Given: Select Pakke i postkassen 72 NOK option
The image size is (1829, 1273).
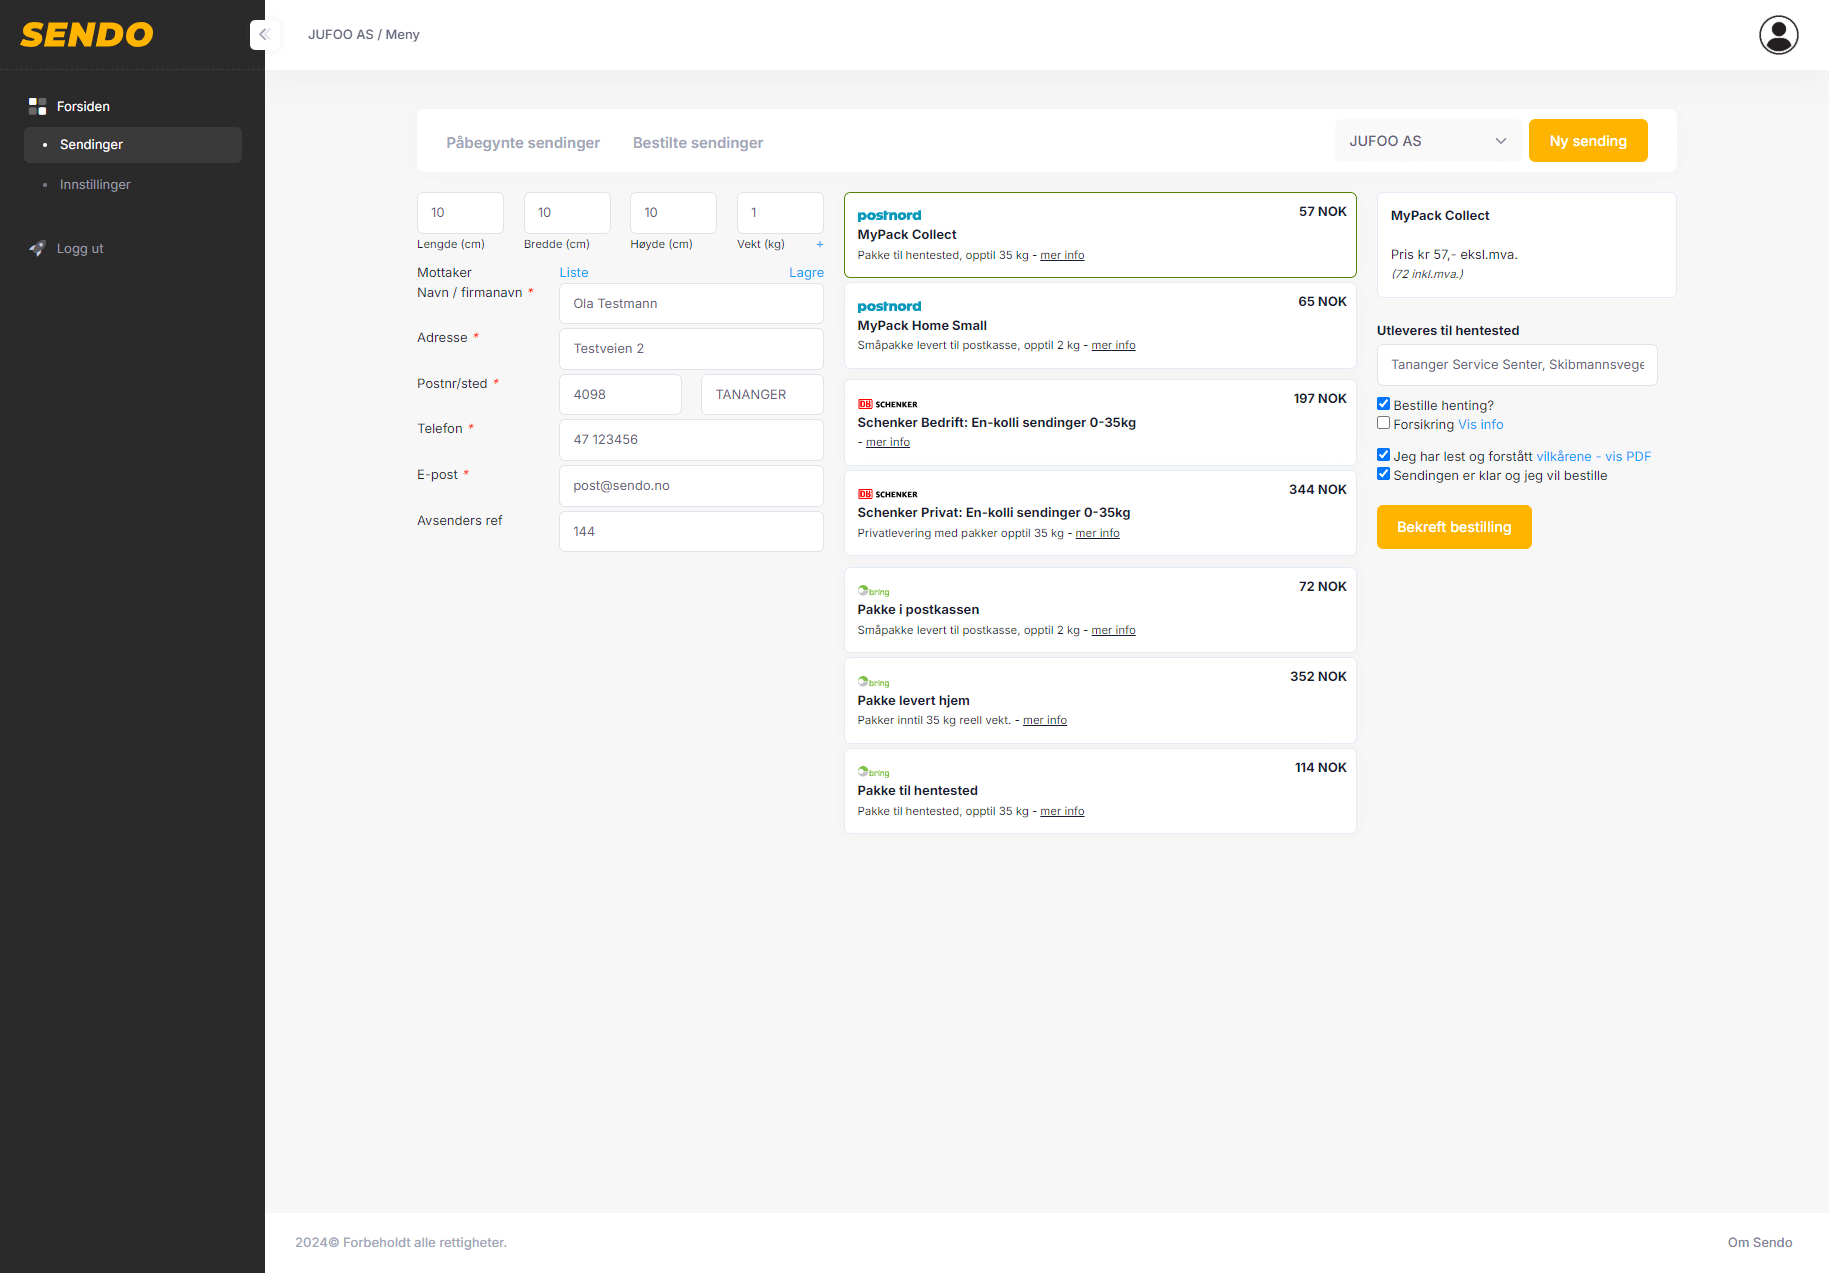Looking at the screenshot, I should [x=1100, y=610].
